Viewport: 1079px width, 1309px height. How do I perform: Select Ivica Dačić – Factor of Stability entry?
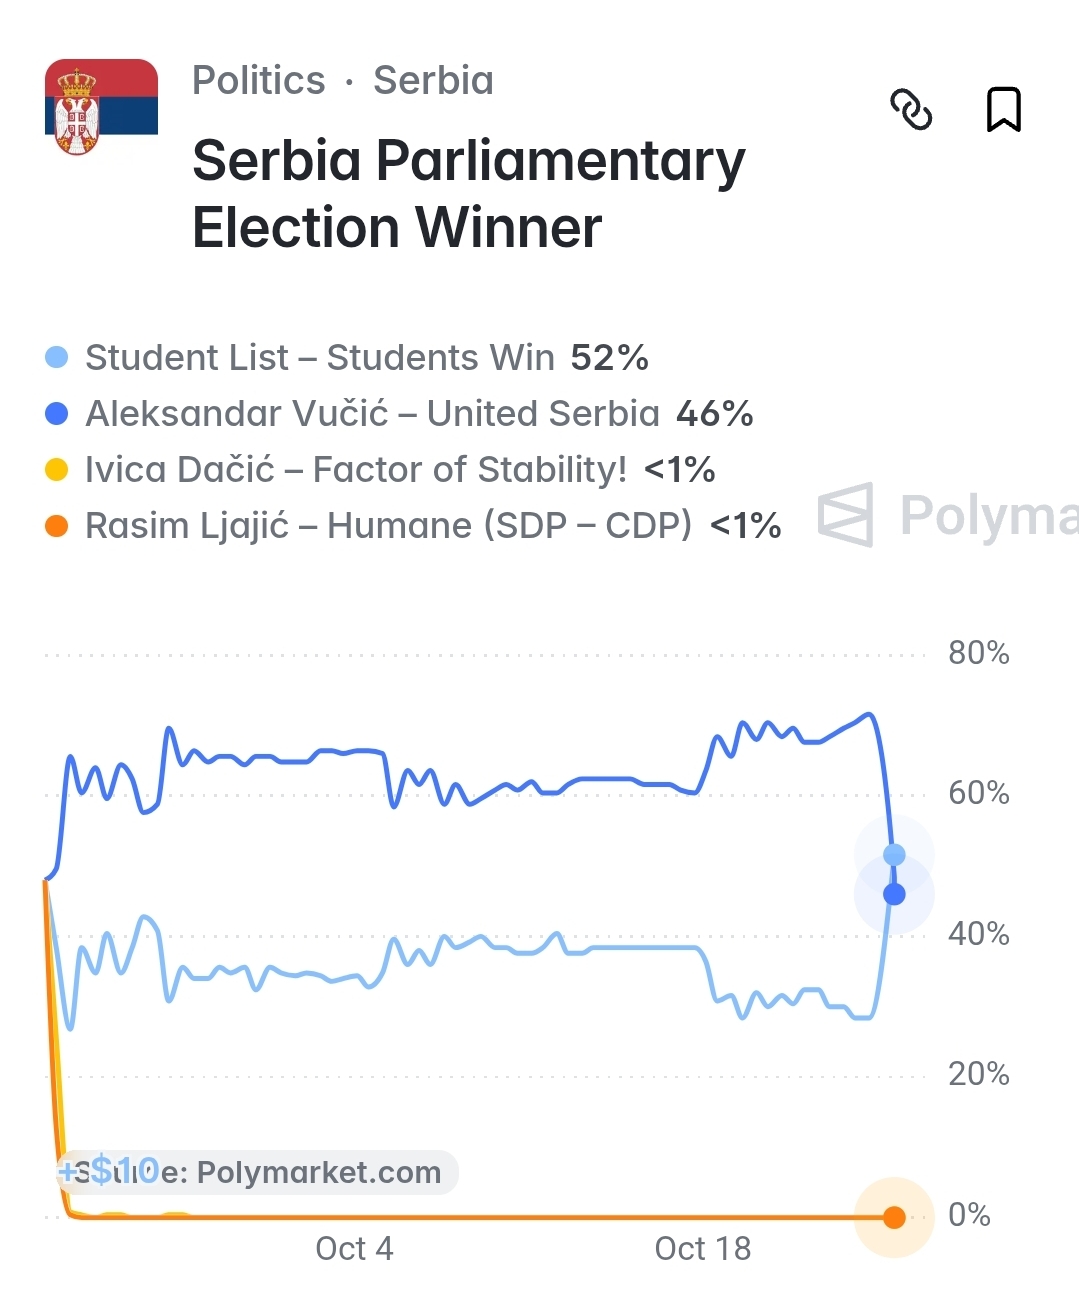[380, 469]
